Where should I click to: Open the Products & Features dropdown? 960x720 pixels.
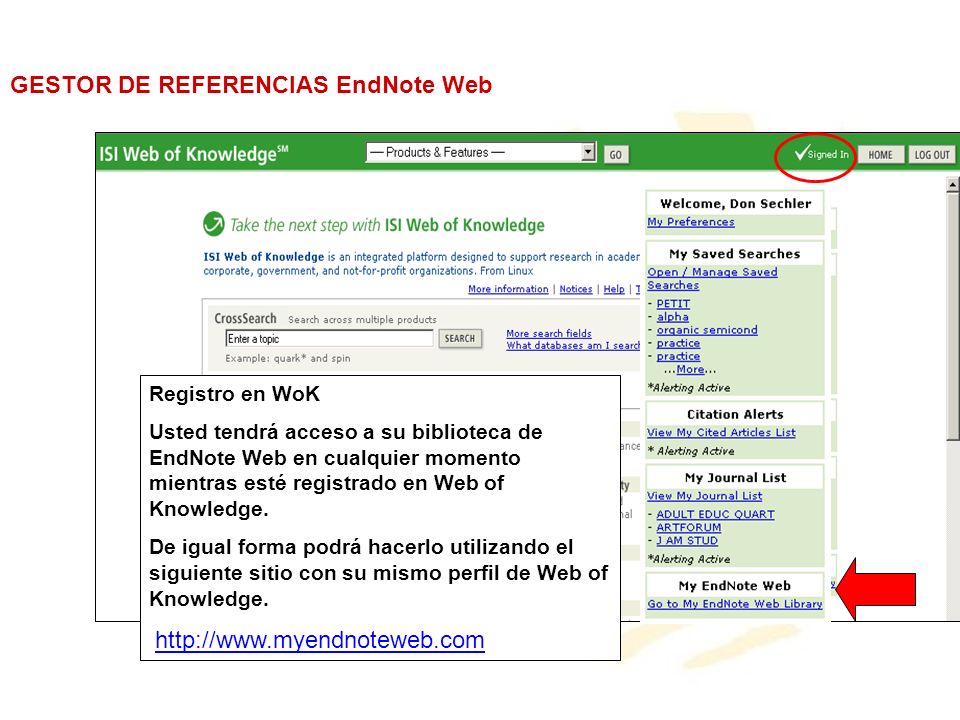point(481,152)
